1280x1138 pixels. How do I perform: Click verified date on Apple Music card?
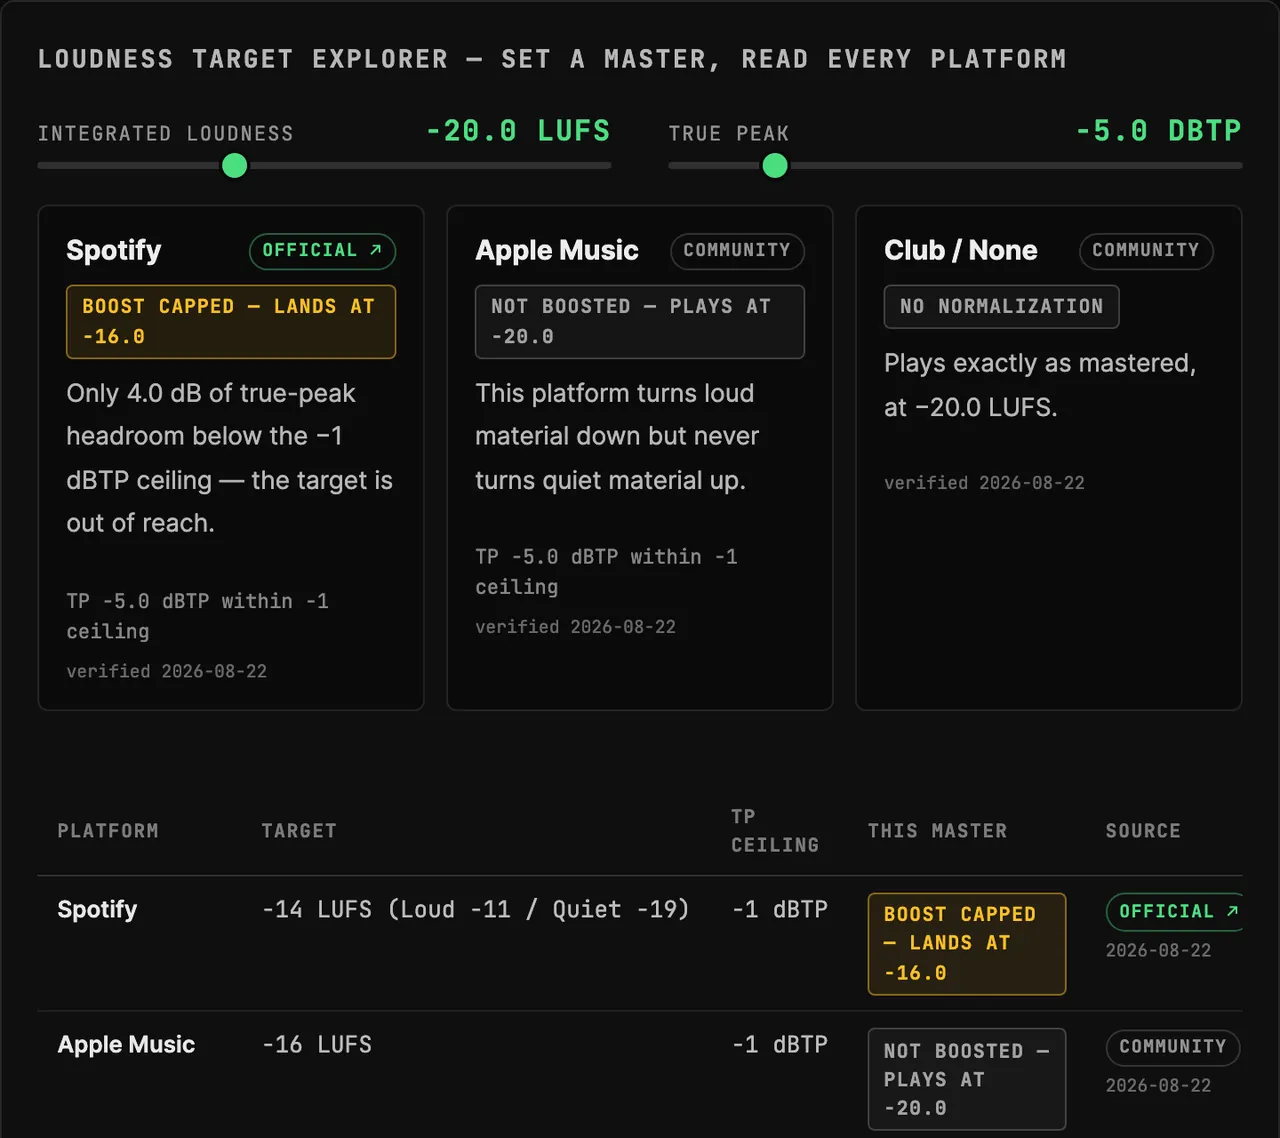pos(576,627)
